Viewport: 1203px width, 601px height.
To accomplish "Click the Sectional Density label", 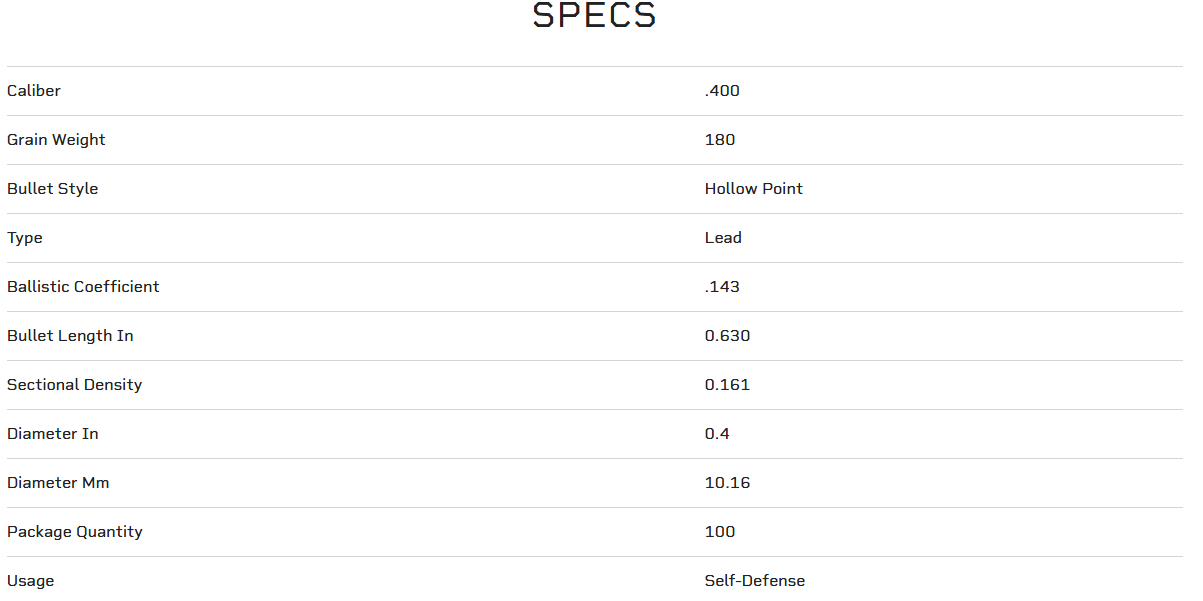I will 75,385.
